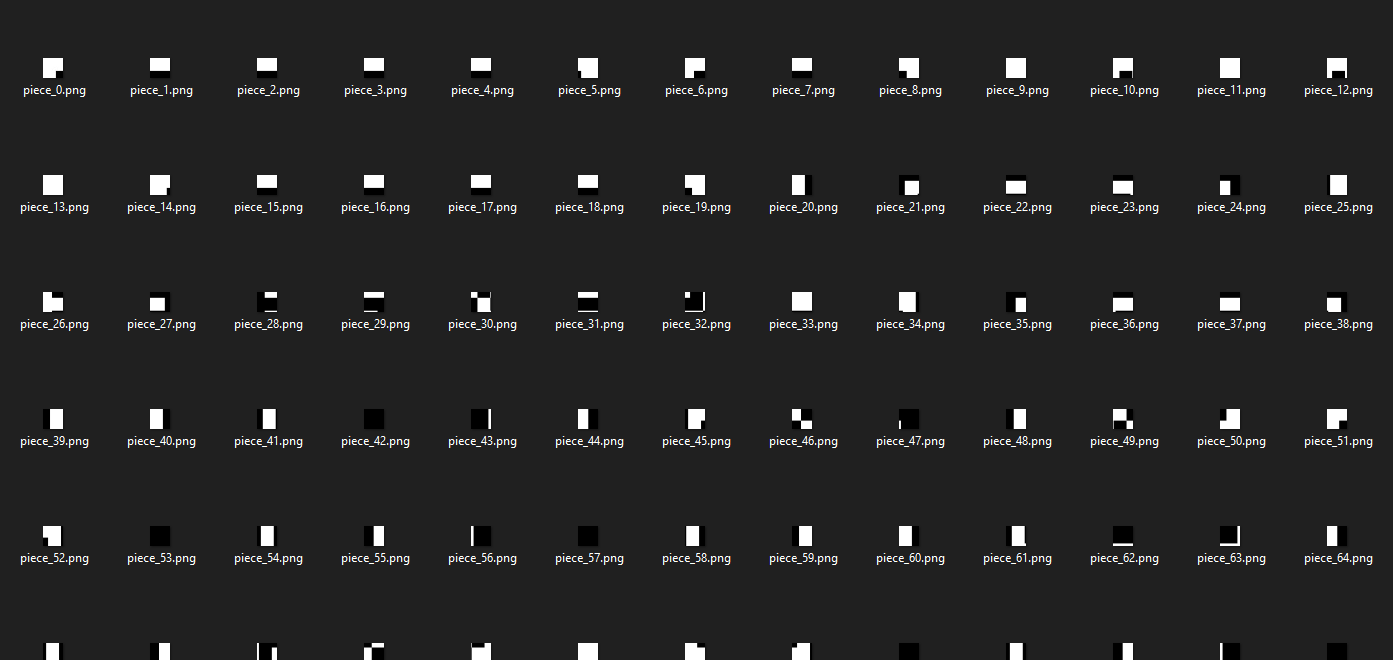Choose the piece_4.png image icon

482,68
